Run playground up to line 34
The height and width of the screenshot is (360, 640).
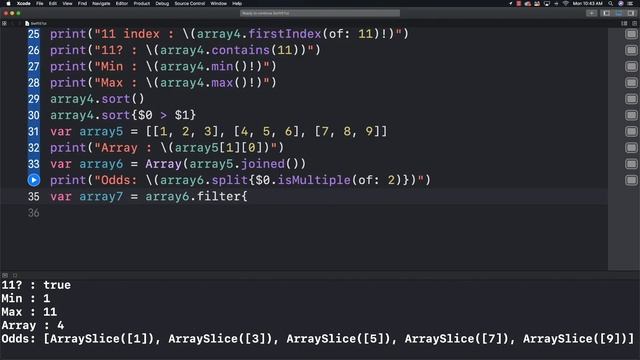[x=33, y=180]
